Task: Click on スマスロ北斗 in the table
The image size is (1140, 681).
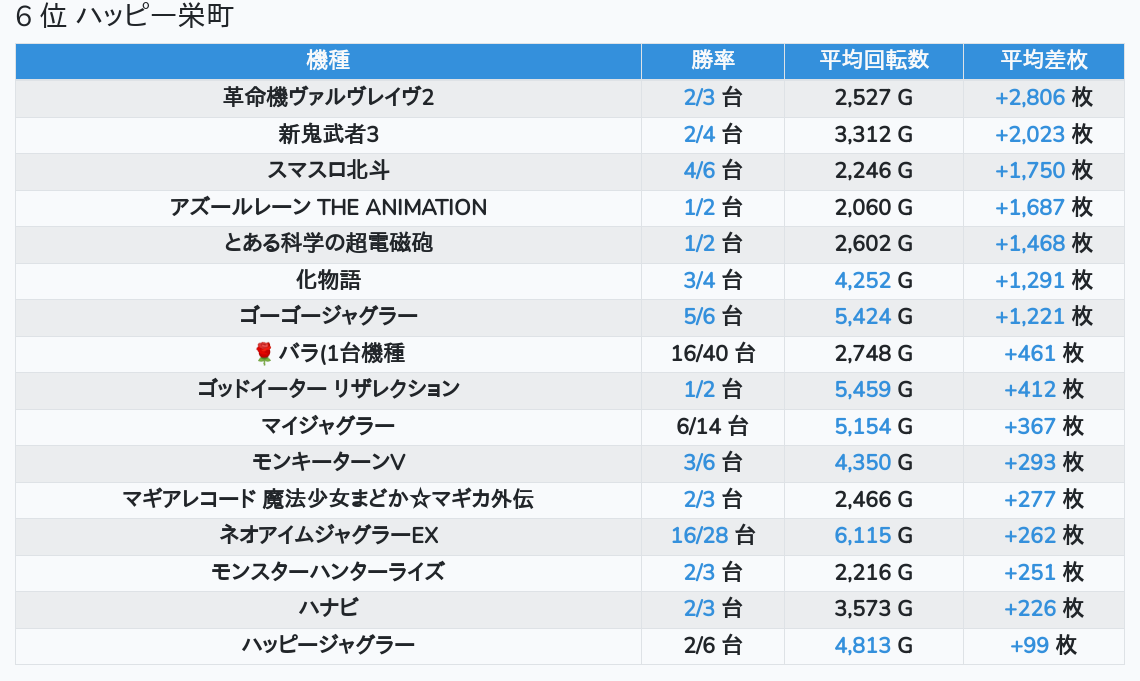Action: 328,171
